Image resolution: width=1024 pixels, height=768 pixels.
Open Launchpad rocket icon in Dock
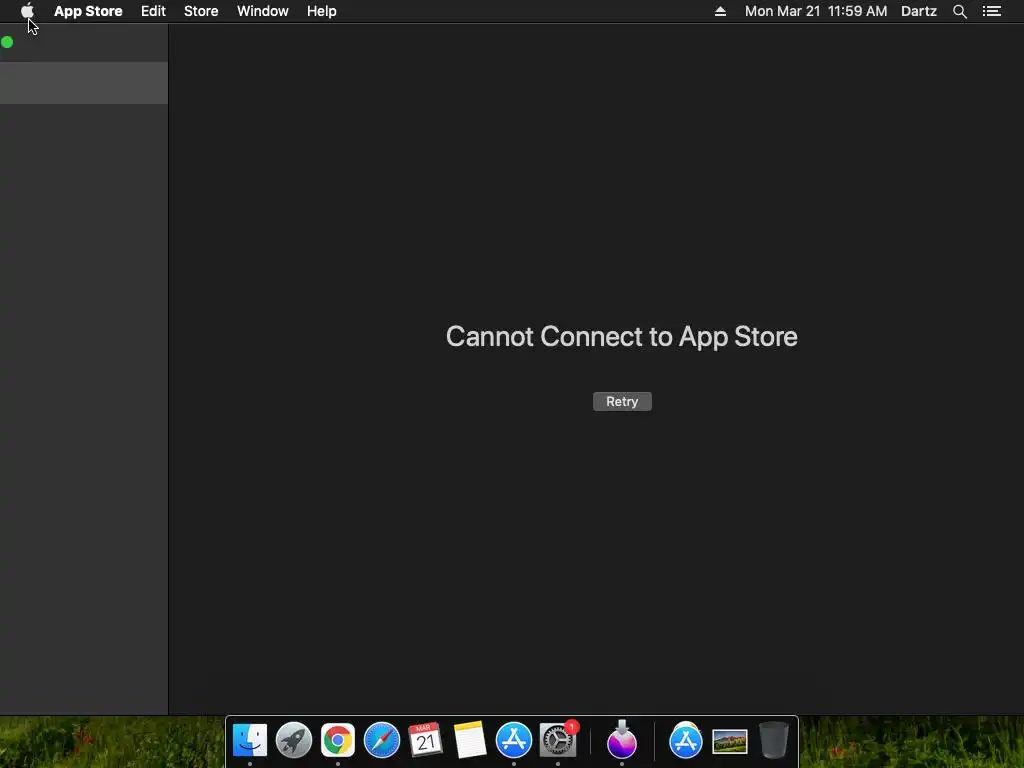click(x=294, y=741)
